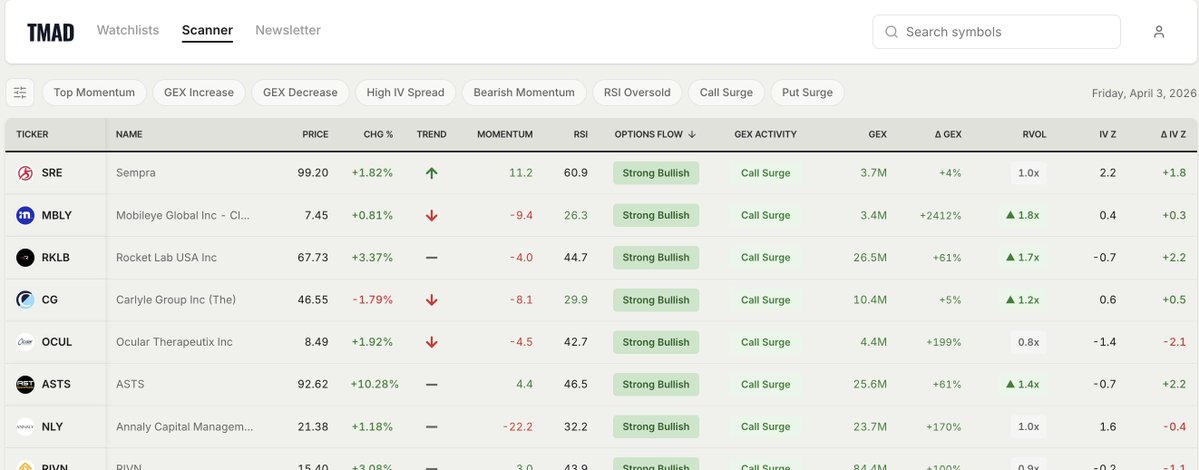The image size is (1199, 470).
Task: Click the NLY Annaly logo icon
Action: [25, 426]
